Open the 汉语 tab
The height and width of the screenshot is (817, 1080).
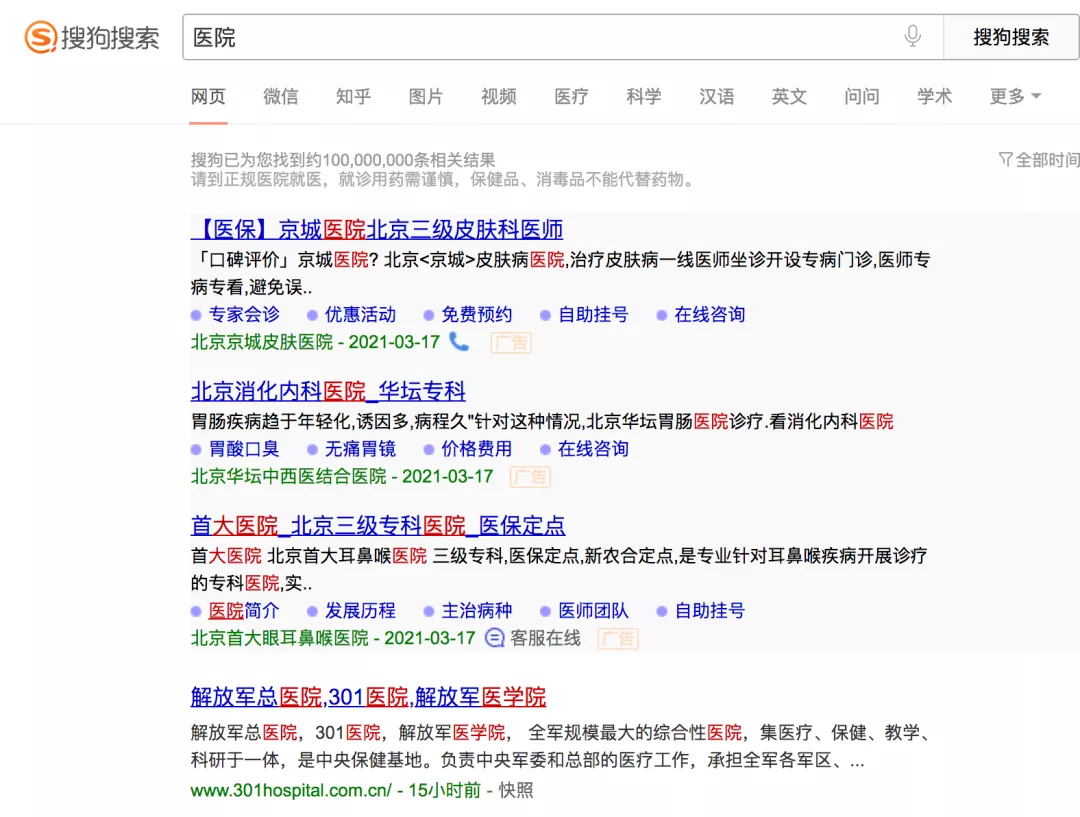click(717, 96)
